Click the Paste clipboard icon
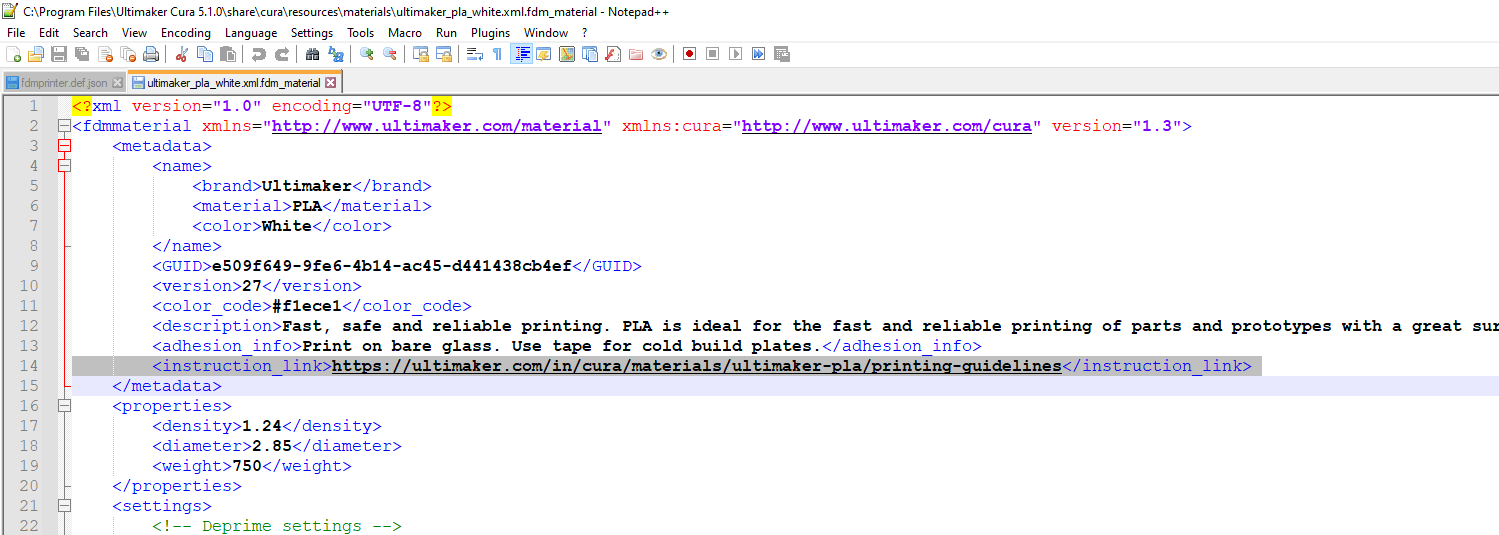1499x535 pixels. click(228, 54)
